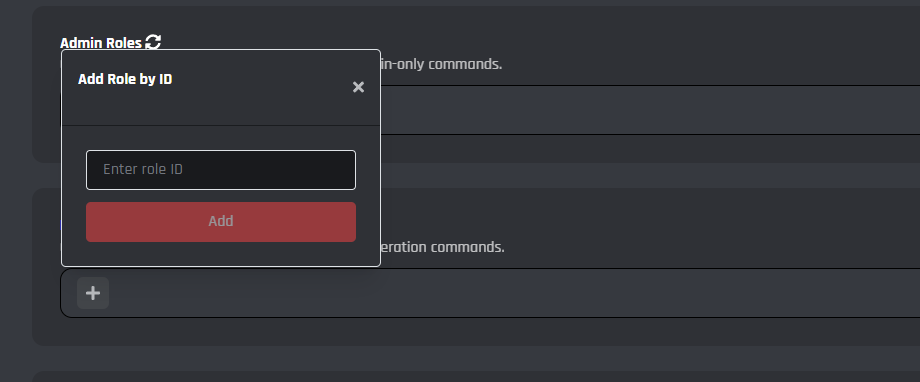Focus the Enter role ID field
The image size is (920, 382).
click(x=221, y=170)
